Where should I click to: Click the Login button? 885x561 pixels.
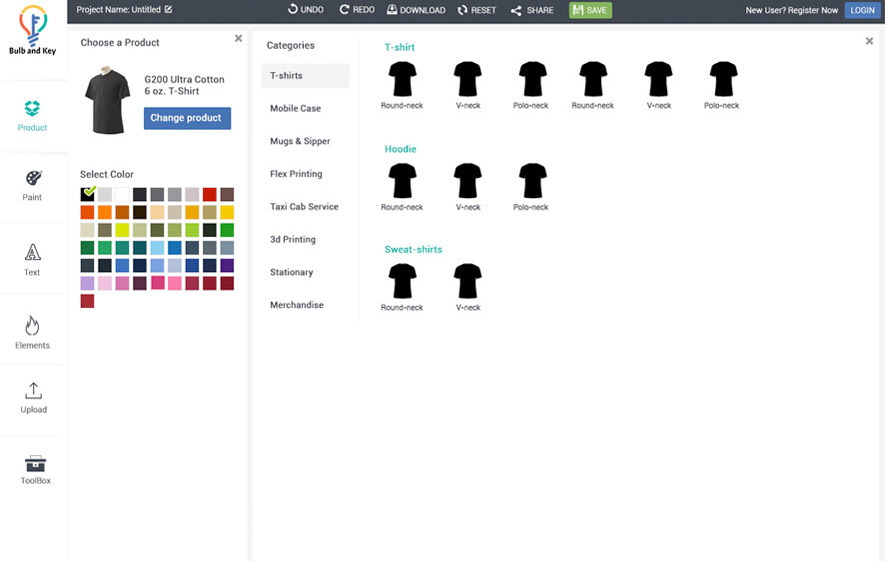[862, 10]
